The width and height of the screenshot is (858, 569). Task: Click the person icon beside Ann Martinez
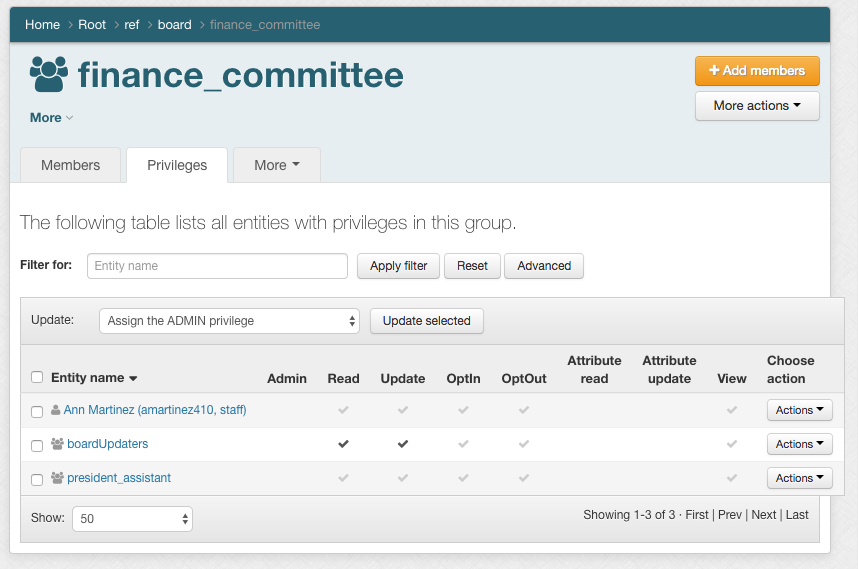point(56,410)
